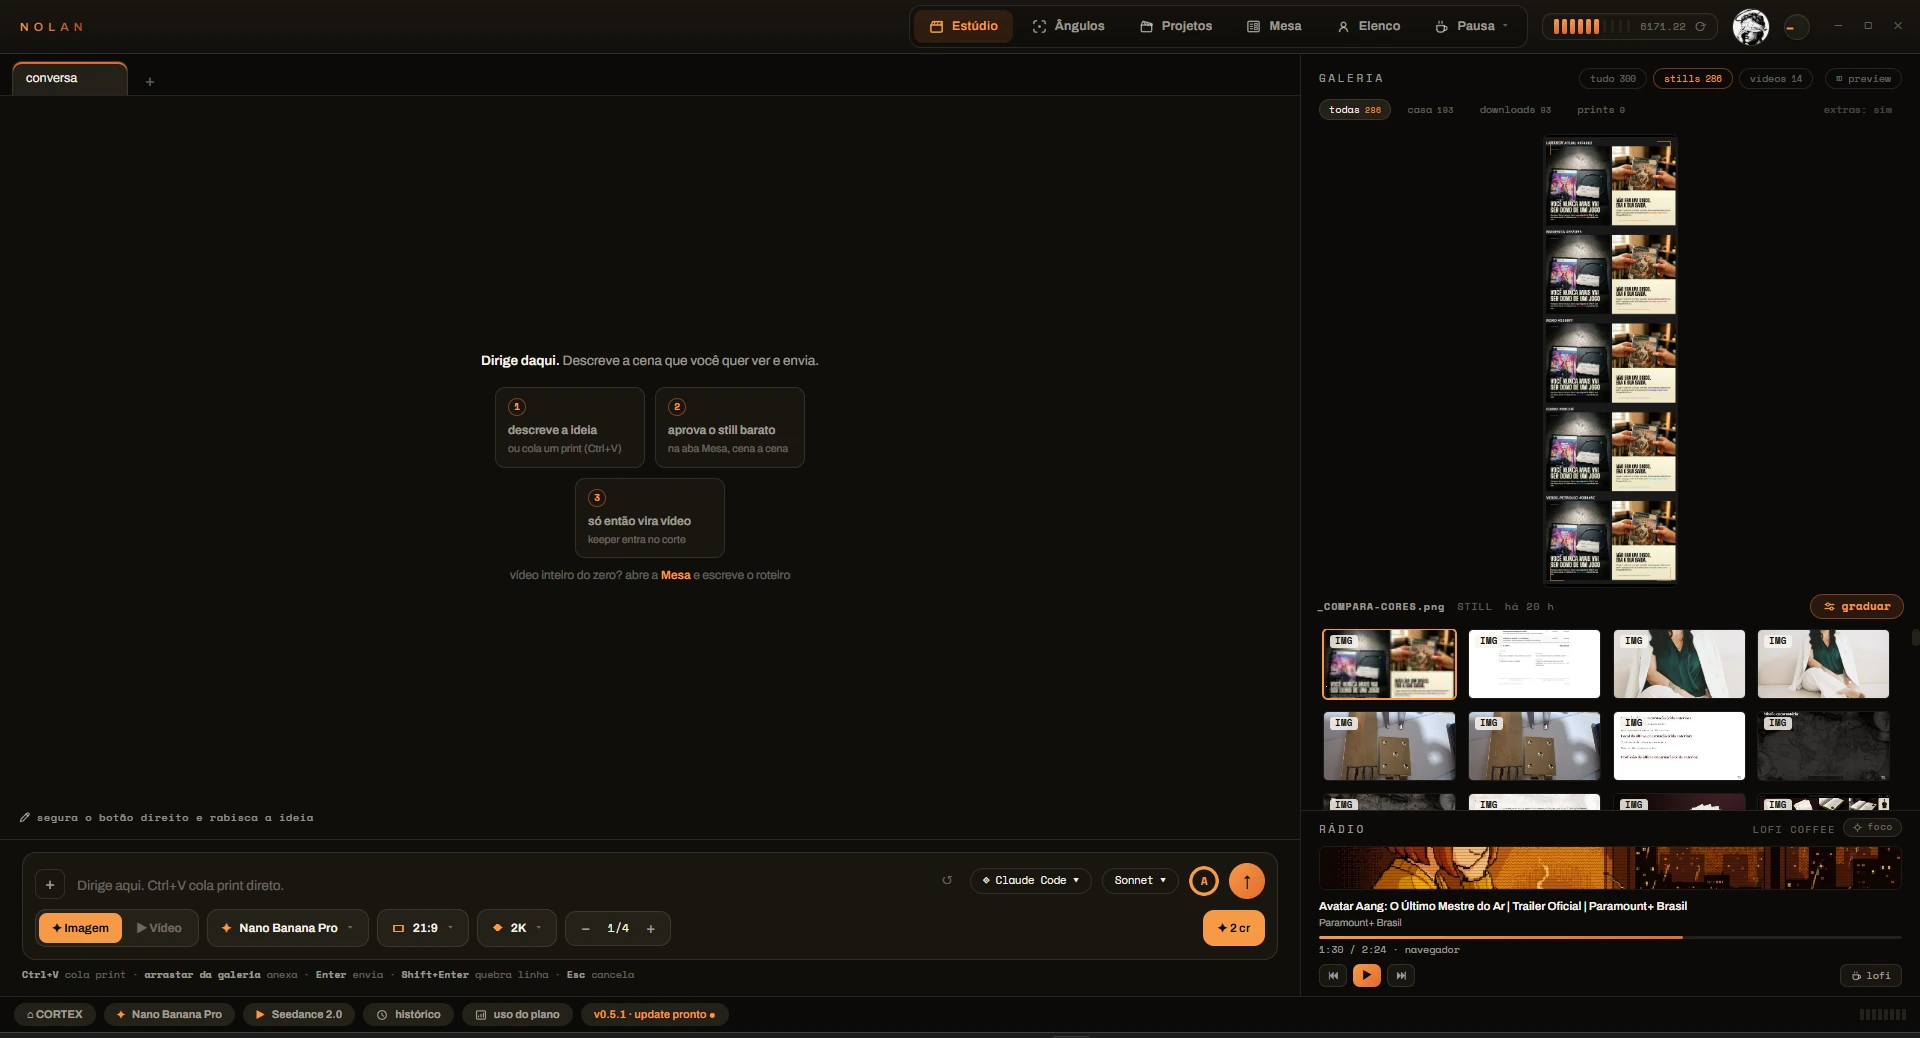The height and width of the screenshot is (1038, 1920).
Task: Skip to next radio track
Action: pyautogui.click(x=1401, y=975)
